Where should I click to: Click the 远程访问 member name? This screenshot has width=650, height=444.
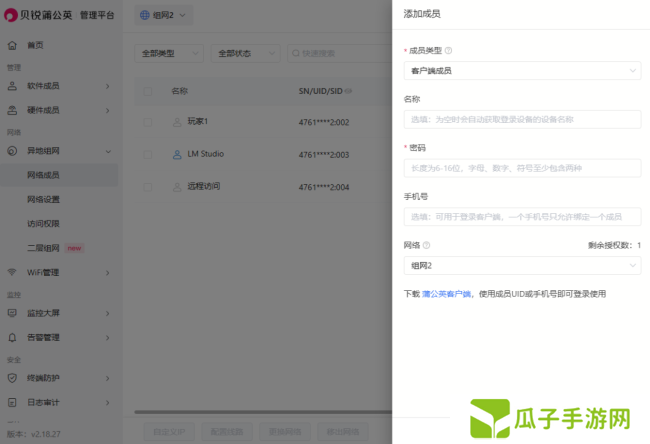204,186
